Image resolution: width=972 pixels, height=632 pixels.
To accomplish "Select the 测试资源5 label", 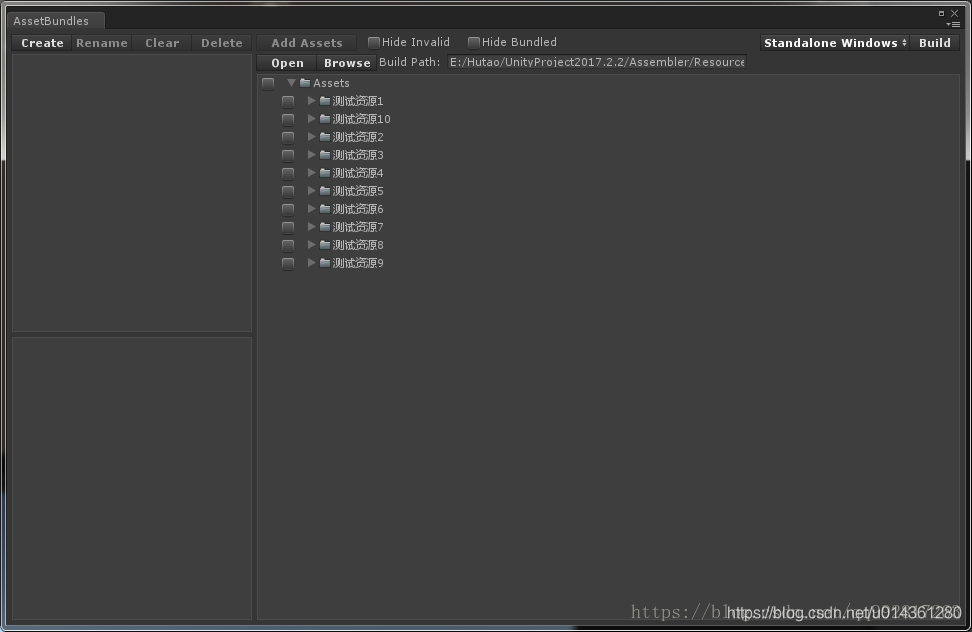I will tap(358, 191).
